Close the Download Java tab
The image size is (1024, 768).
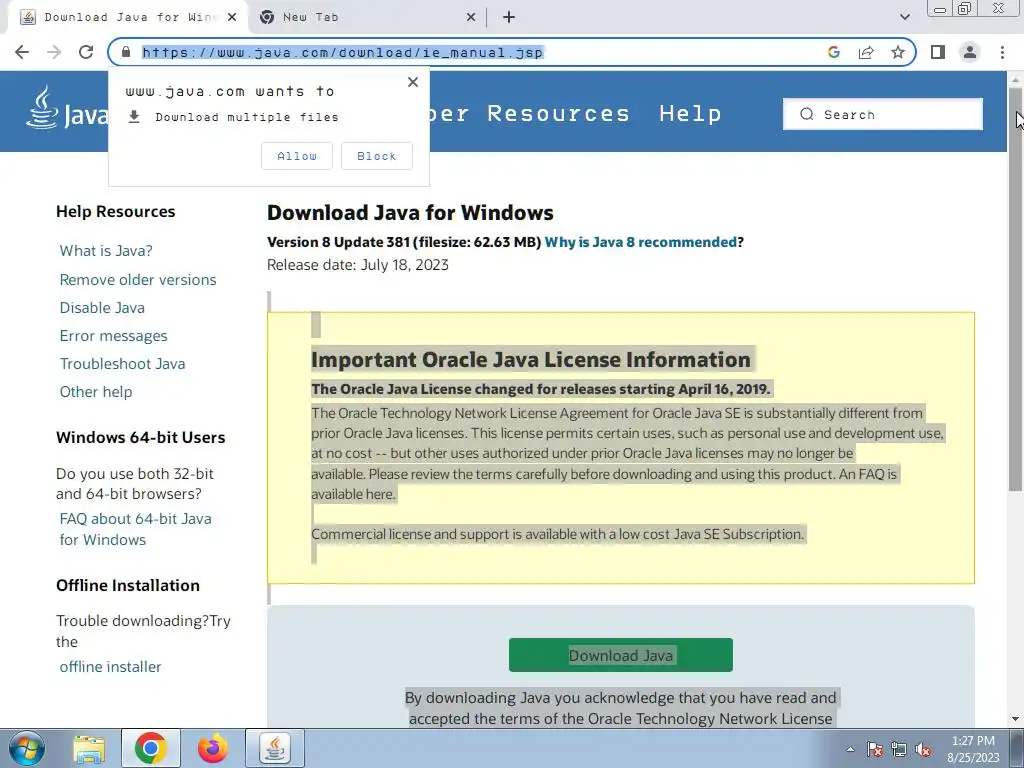(x=232, y=17)
